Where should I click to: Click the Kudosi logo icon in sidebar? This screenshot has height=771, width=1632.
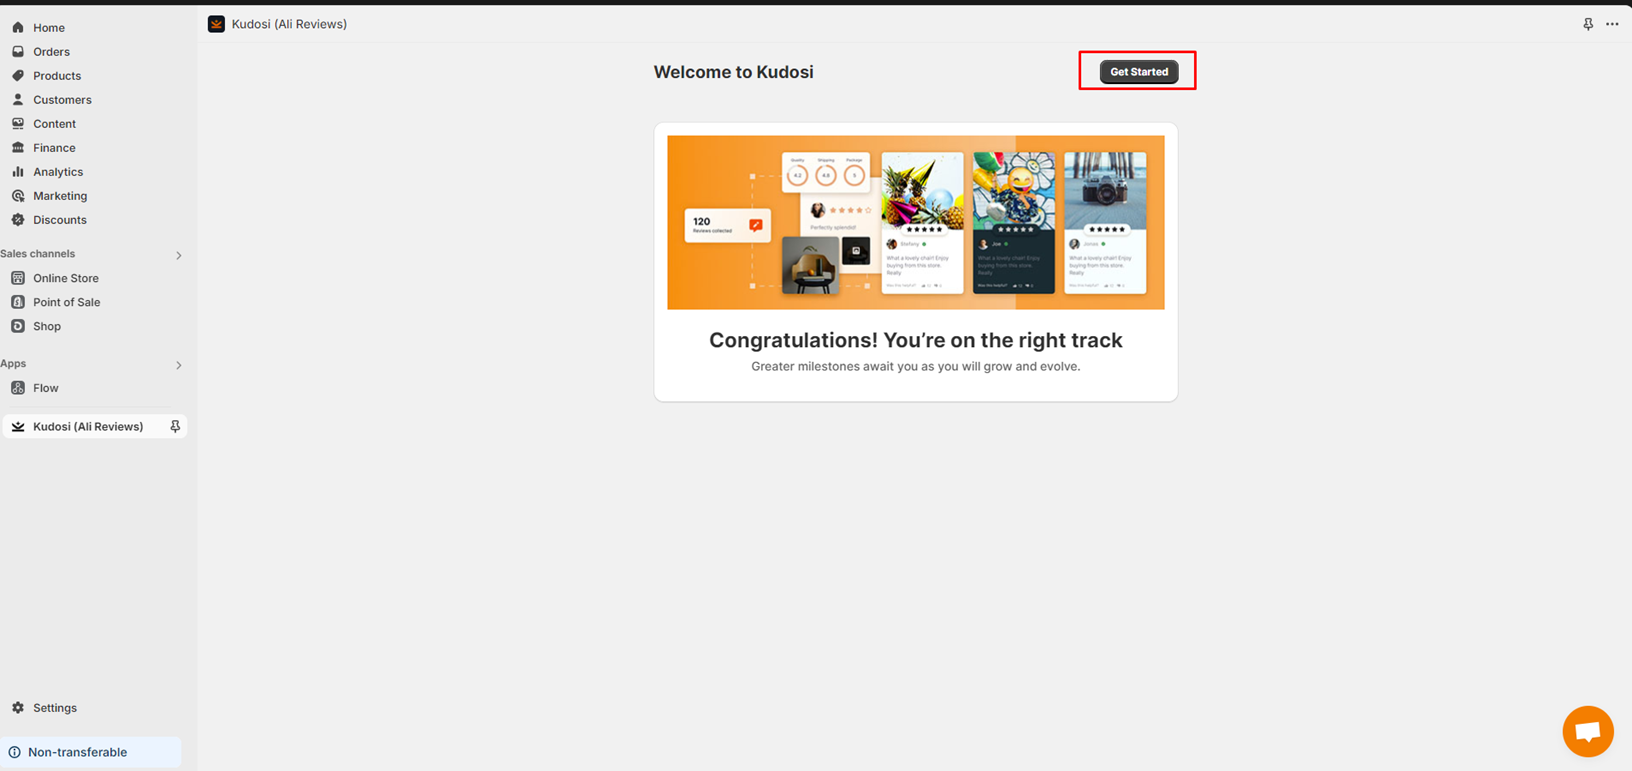(18, 426)
